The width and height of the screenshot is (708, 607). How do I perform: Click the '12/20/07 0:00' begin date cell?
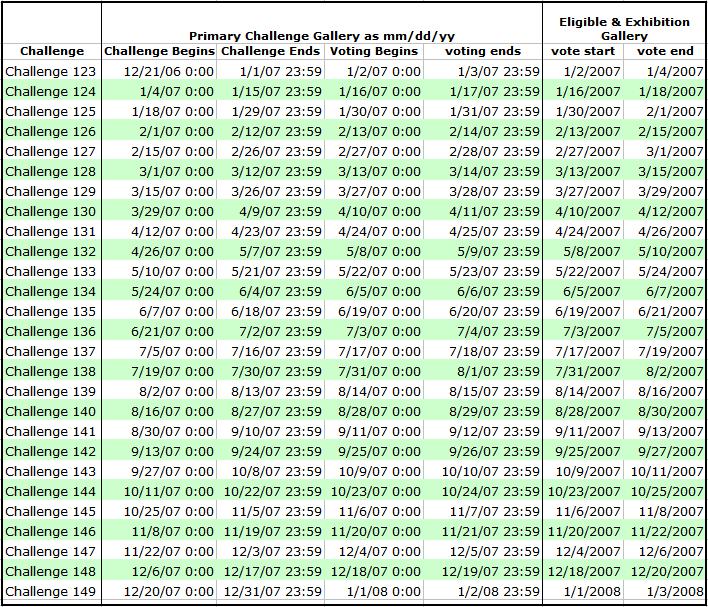pyautogui.click(x=169, y=591)
